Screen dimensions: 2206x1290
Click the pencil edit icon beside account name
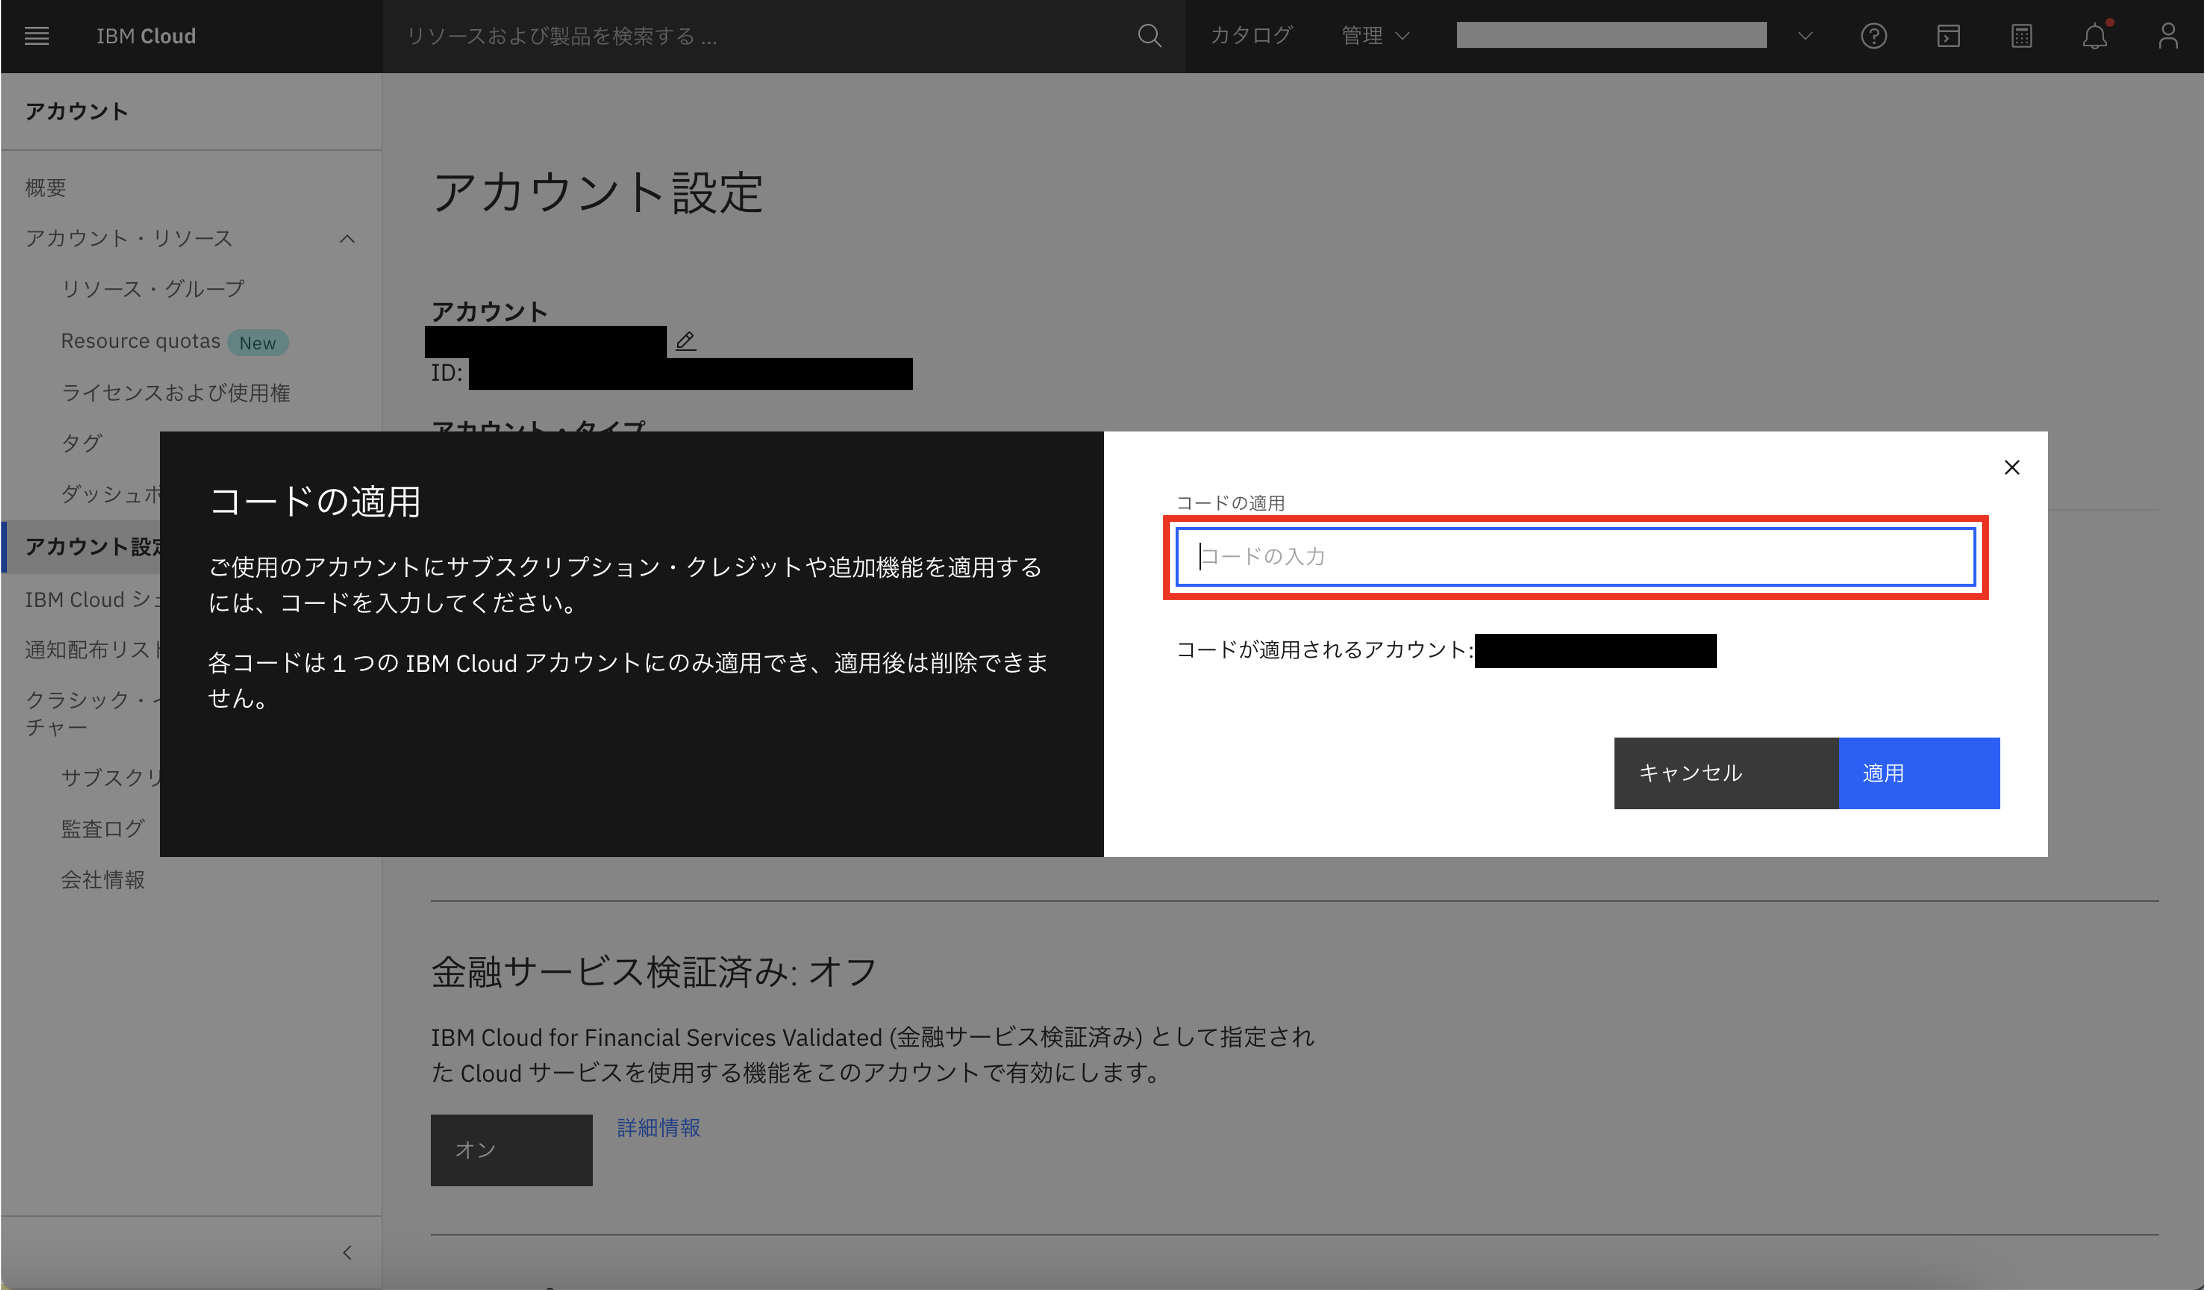coord(685,341)
